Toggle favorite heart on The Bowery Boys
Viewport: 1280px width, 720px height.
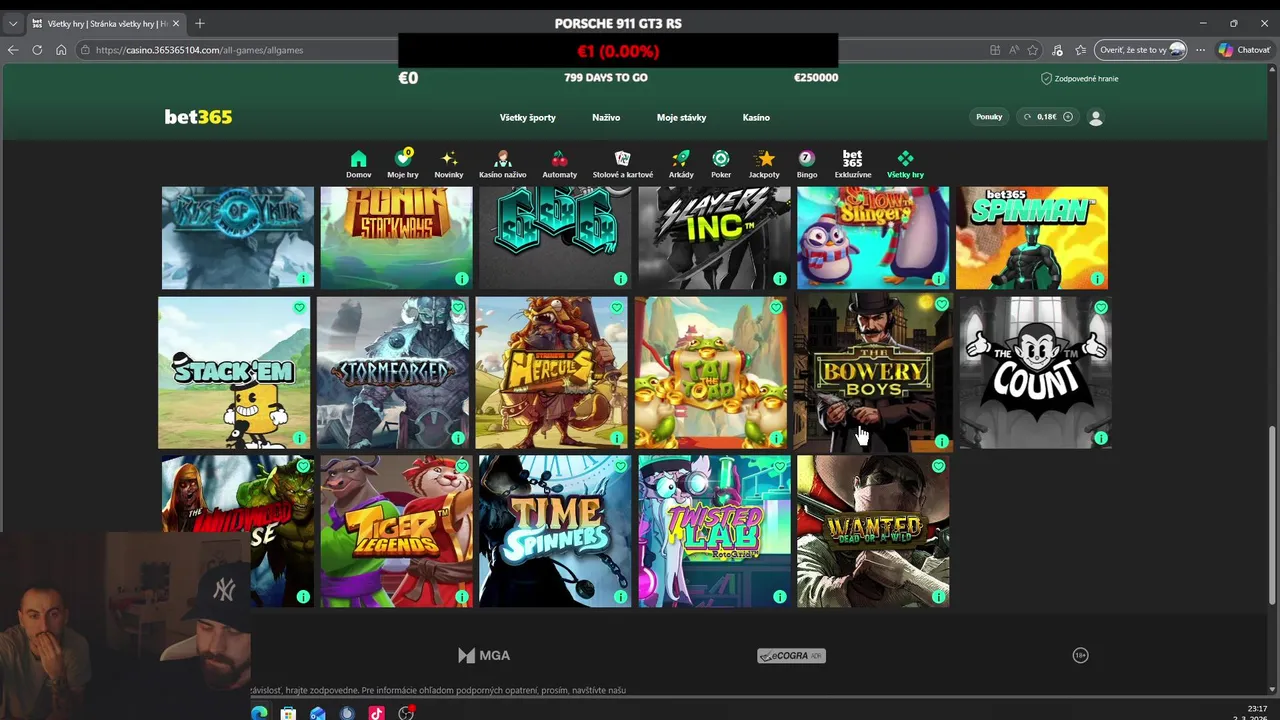pyautogui.click(x=941, y=304)
